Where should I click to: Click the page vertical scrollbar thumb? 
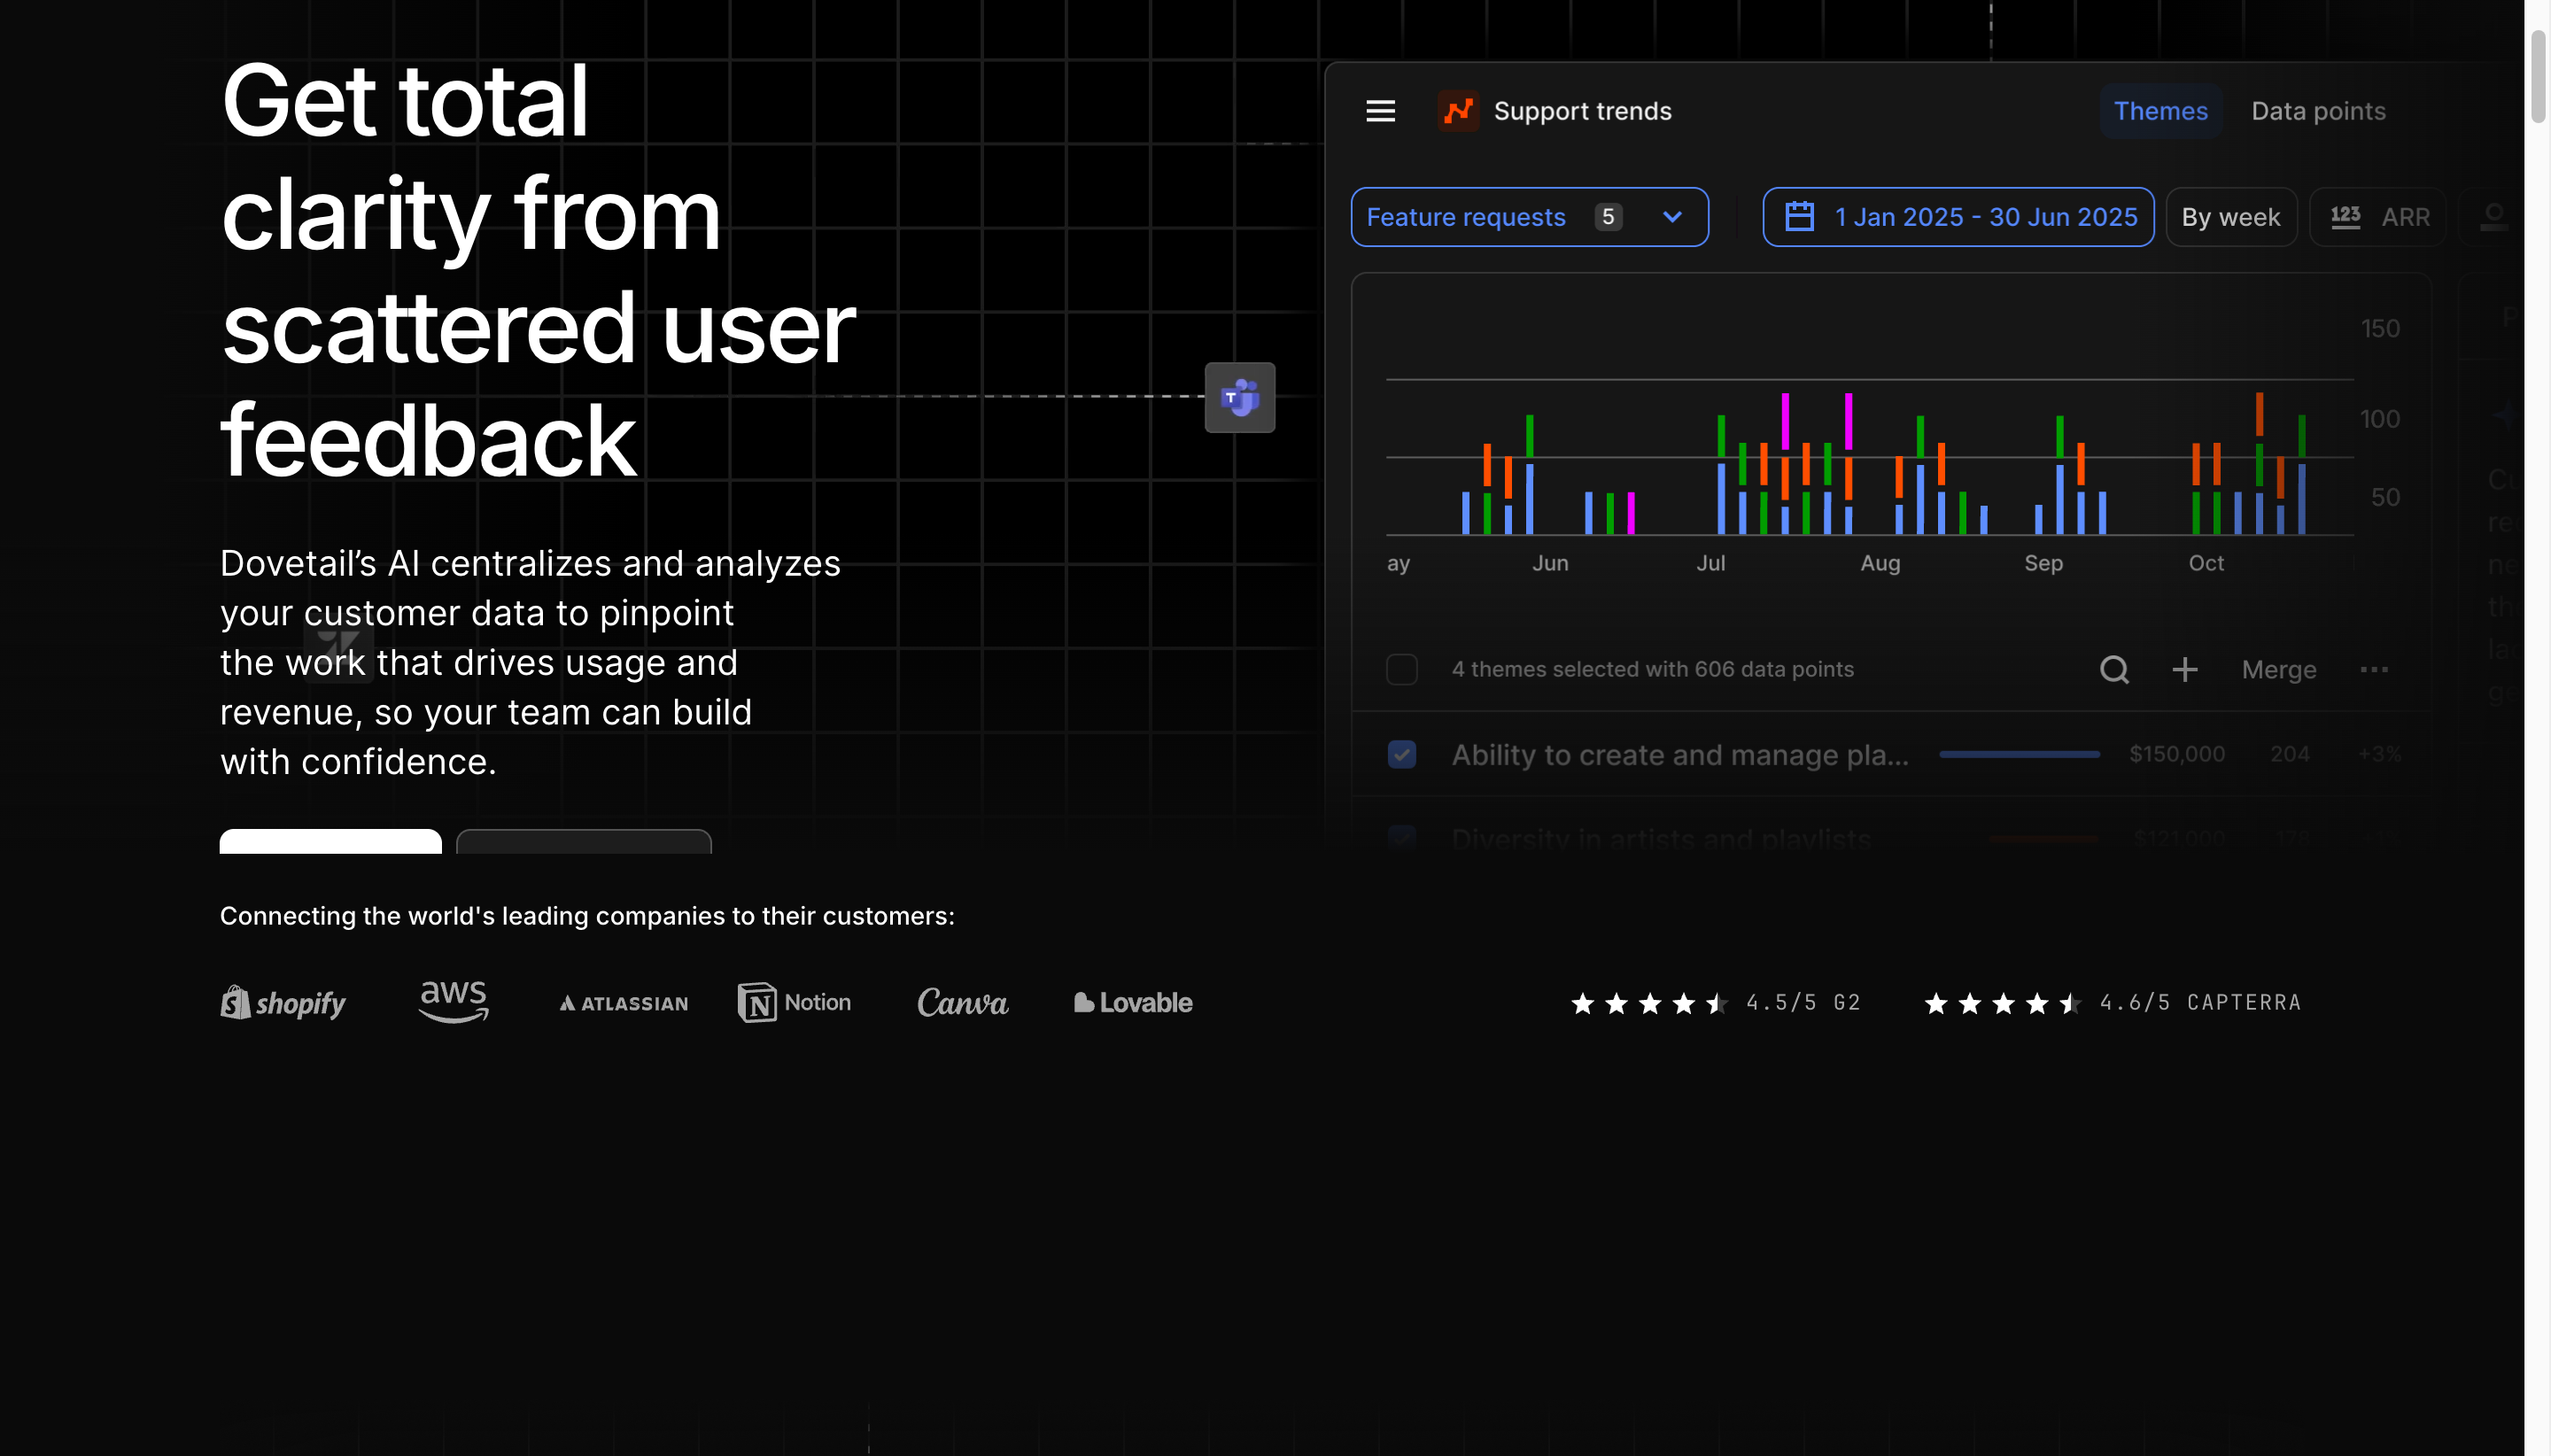pyautogui.click(x=2537, y=77)
